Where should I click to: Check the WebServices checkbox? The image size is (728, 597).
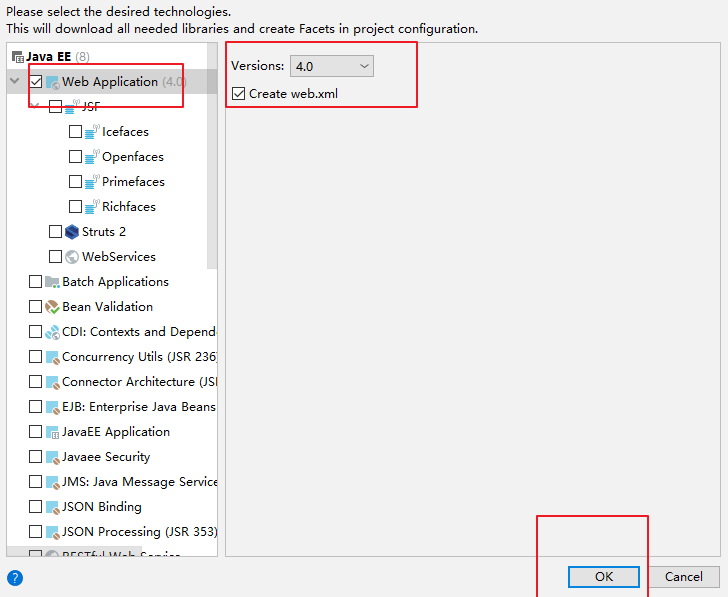pyautogui.click(x=55, y=257)
